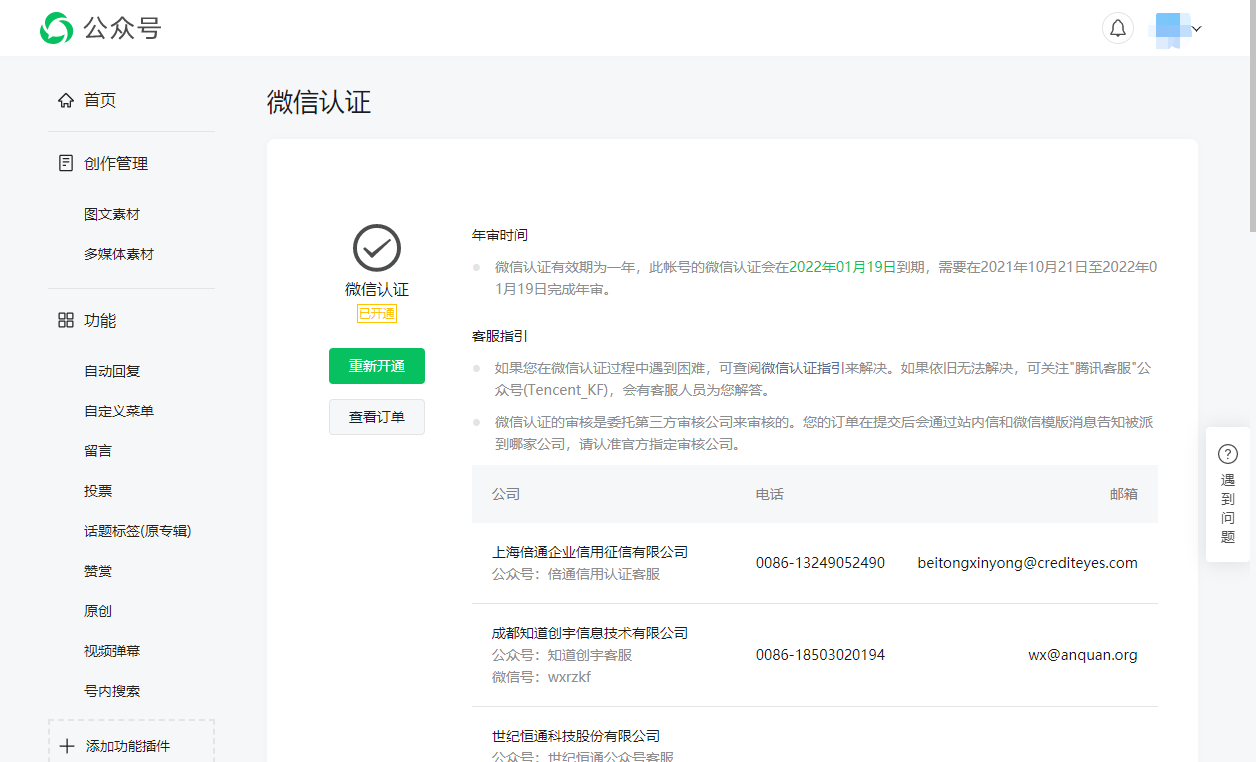Screen dimensions: 1256x762
Task: Go to 话题标签(原专辑) page
Action: click(137, 531)
